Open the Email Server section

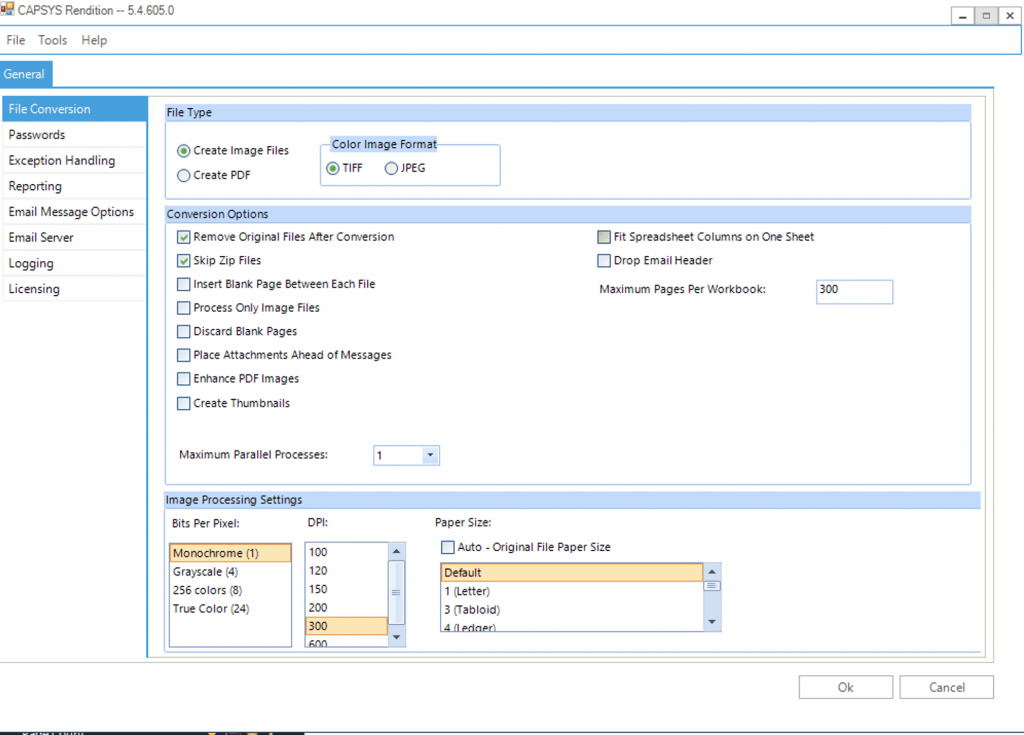(x=74, y=237)
